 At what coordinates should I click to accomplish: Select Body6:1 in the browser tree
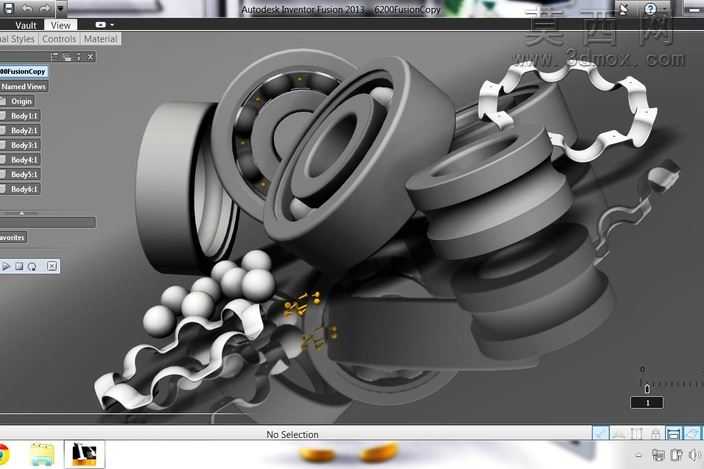[24, 189]
